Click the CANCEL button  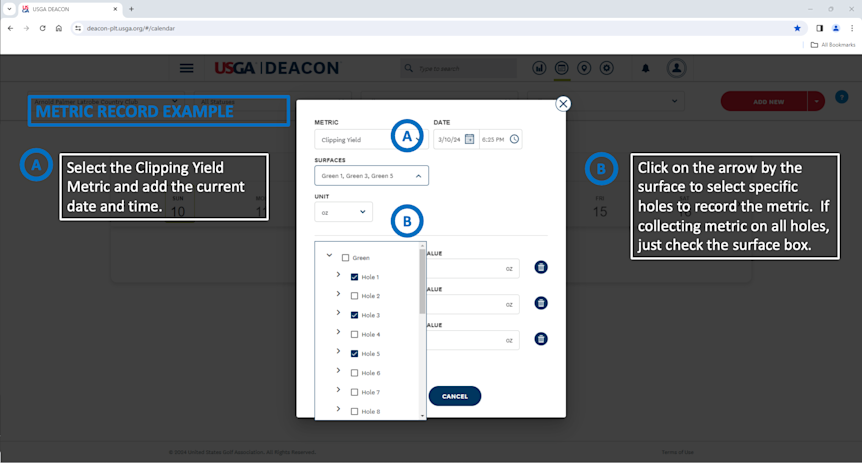pos(455,396)
